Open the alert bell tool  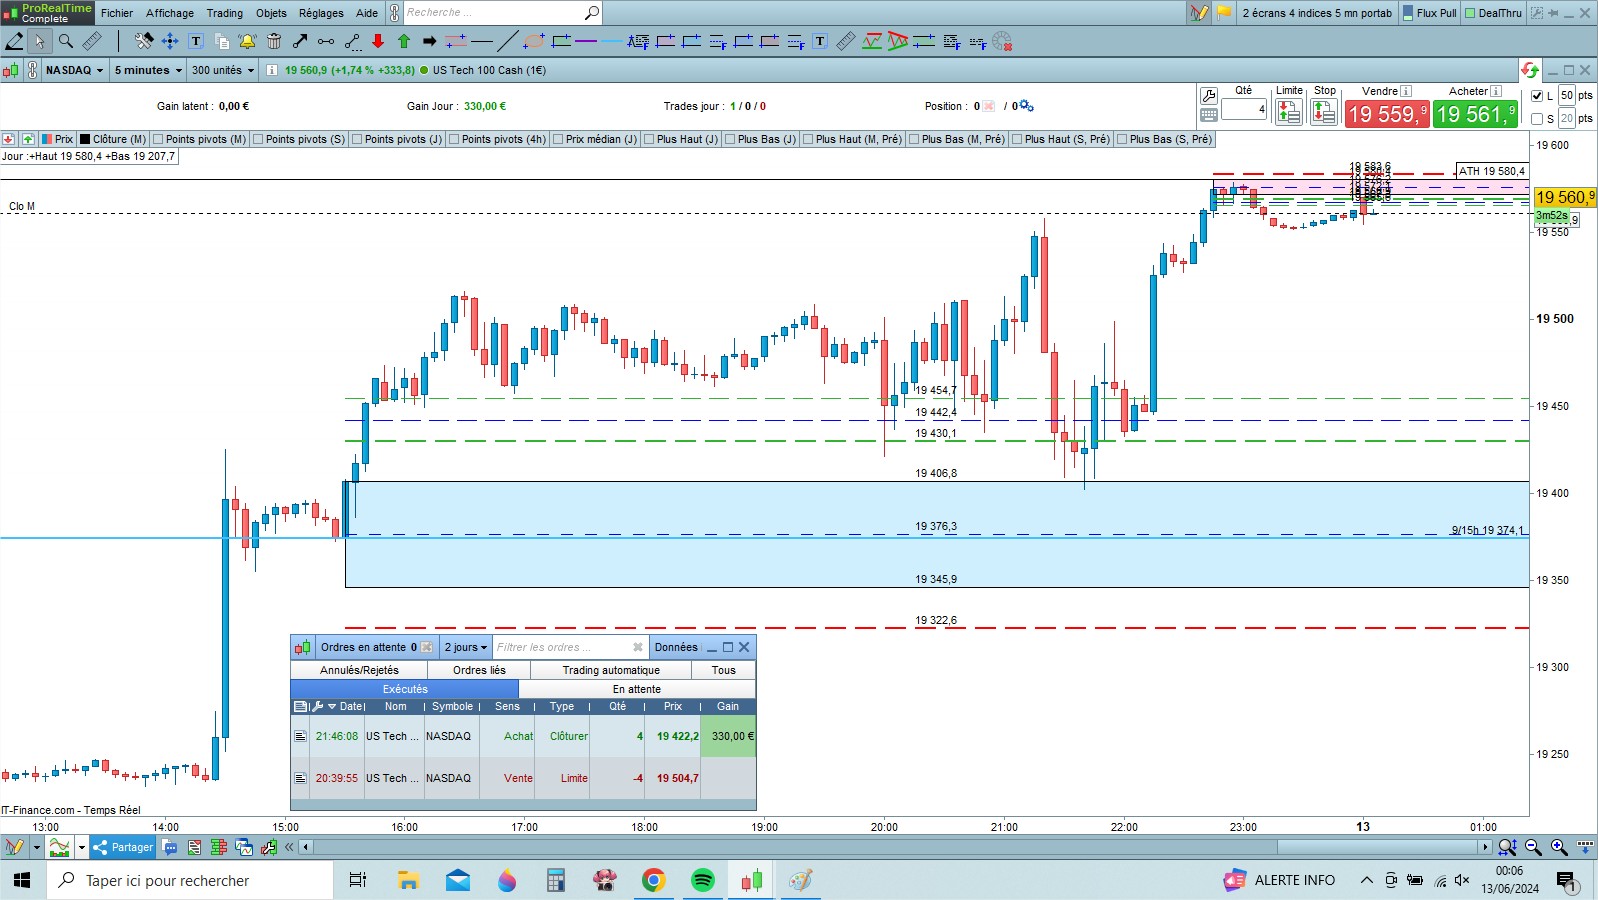[x=247, y=41]
